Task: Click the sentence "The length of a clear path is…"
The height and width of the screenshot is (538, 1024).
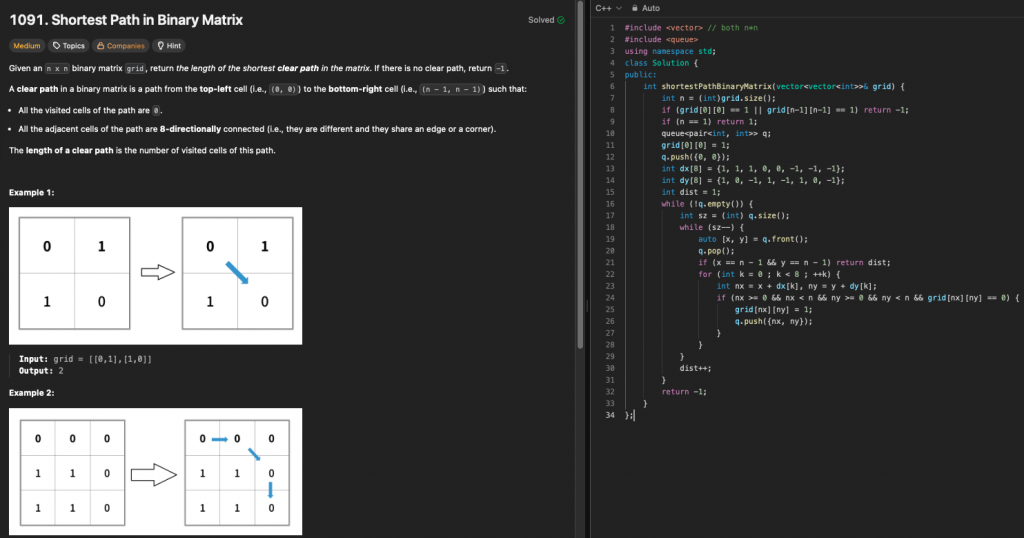Action: tap(142, 150)
